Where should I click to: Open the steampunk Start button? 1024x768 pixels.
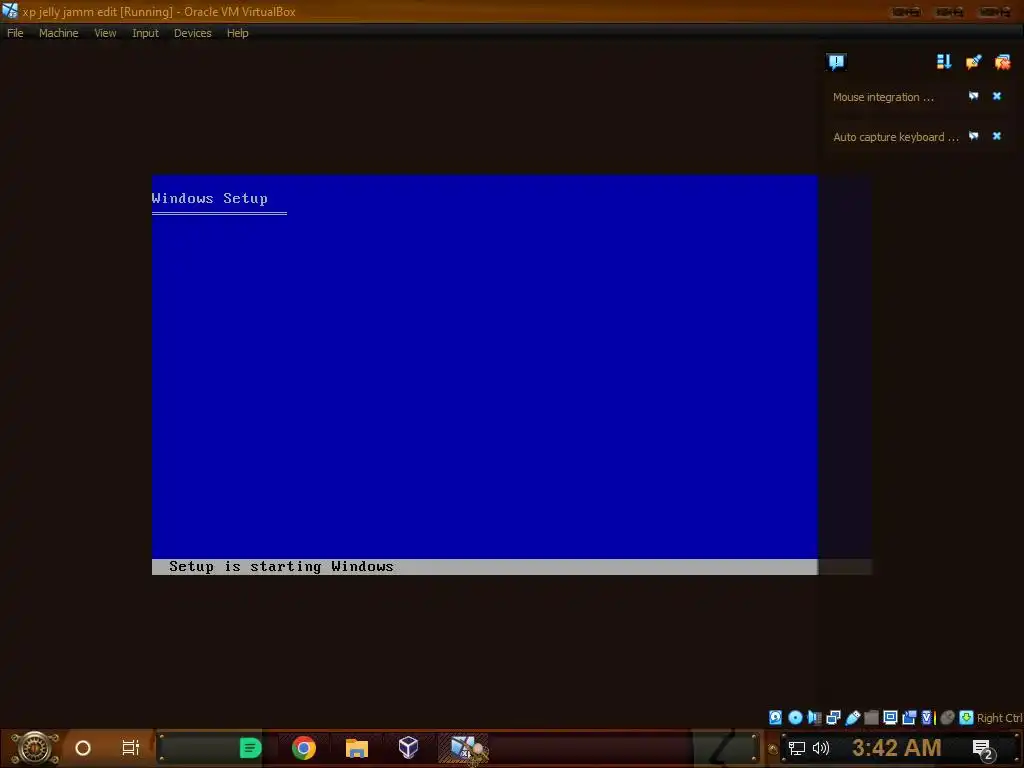point(35,748)
